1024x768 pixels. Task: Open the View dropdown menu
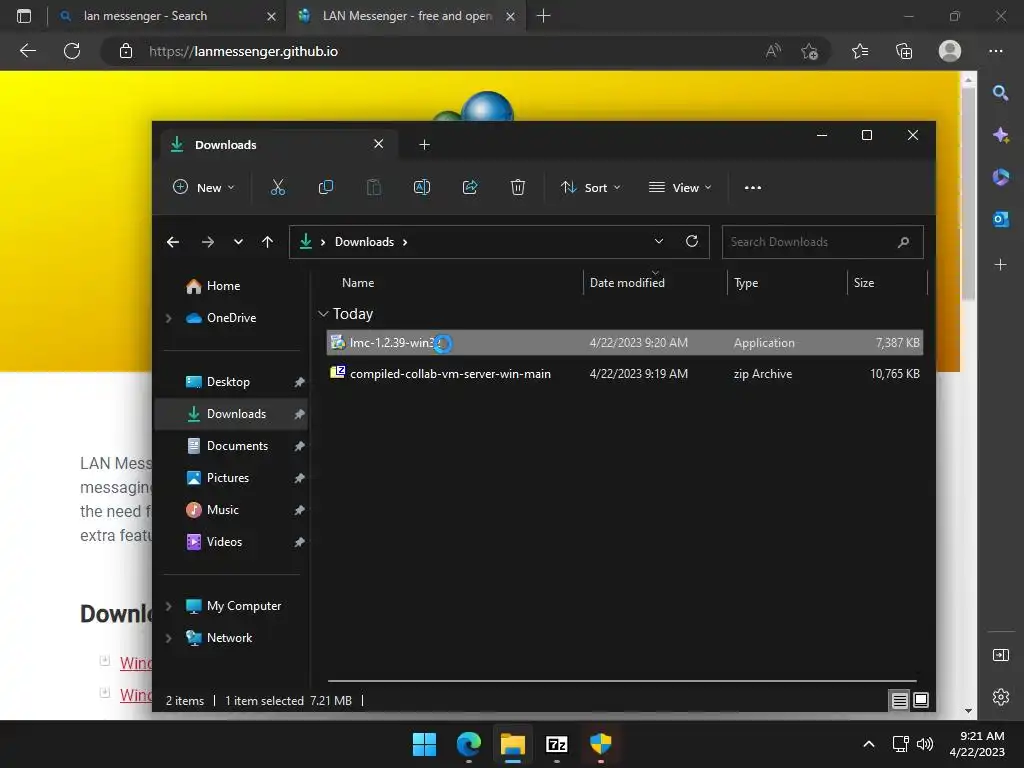[x=680, y=187]
